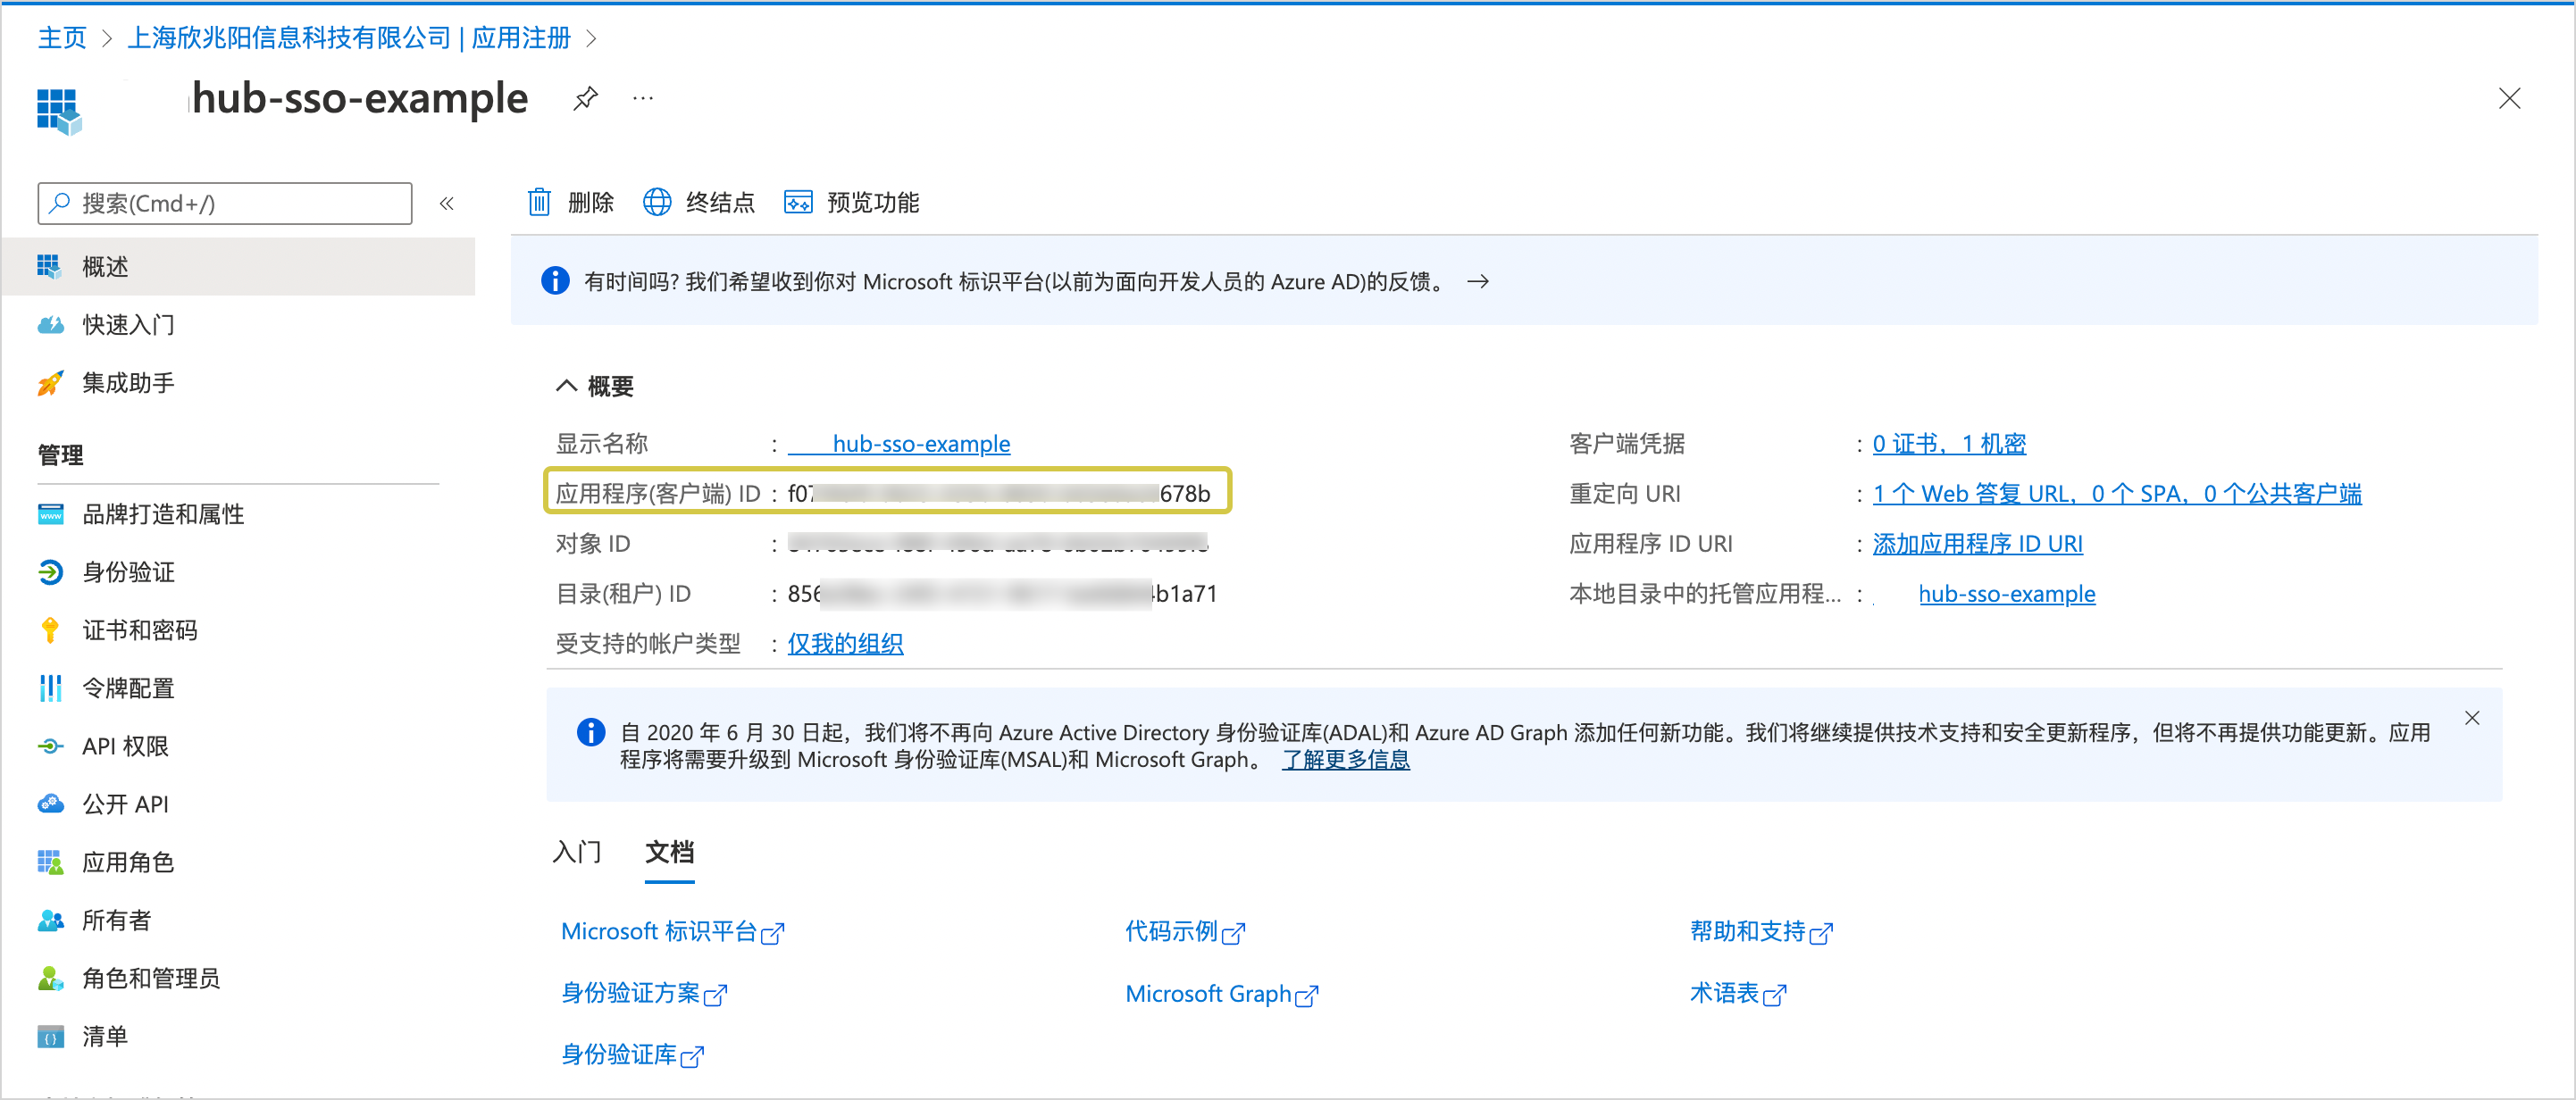
Task: Open Microsoft Graph link
Action: (1221, 994)
